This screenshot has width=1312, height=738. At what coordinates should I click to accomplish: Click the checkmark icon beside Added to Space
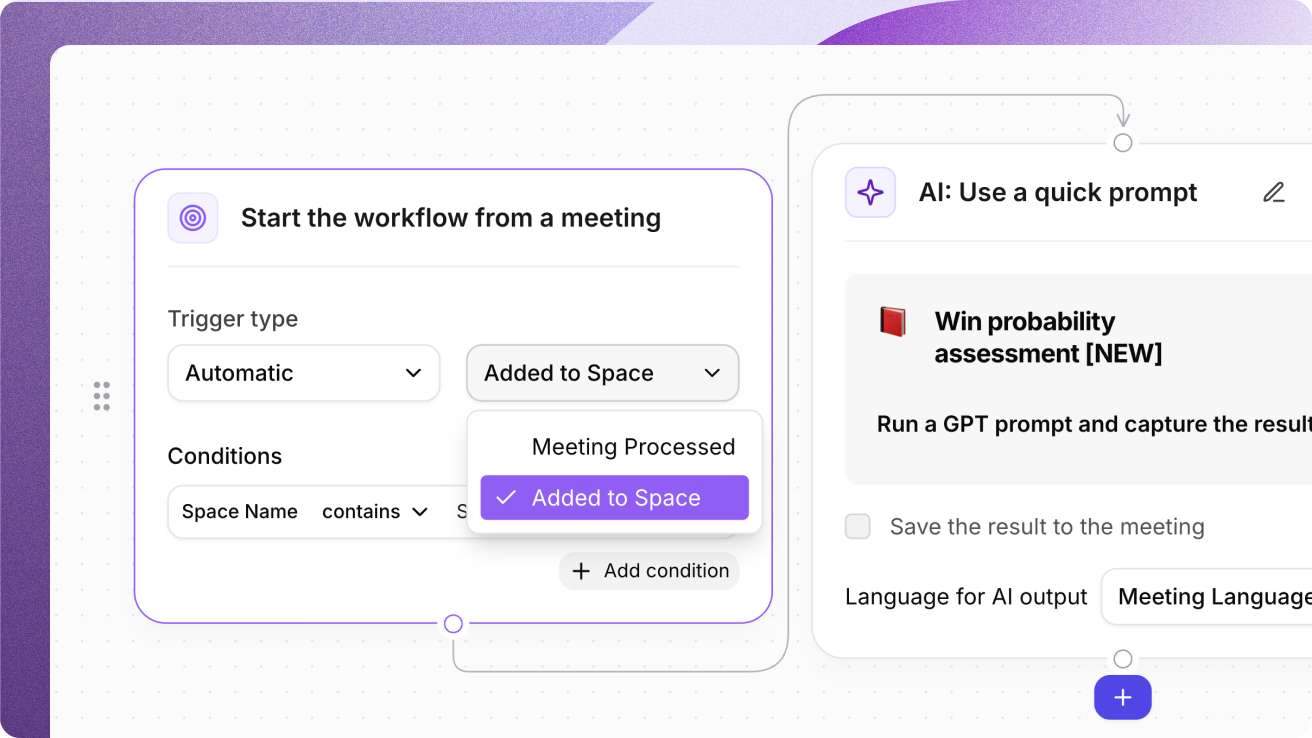point(507,498)
